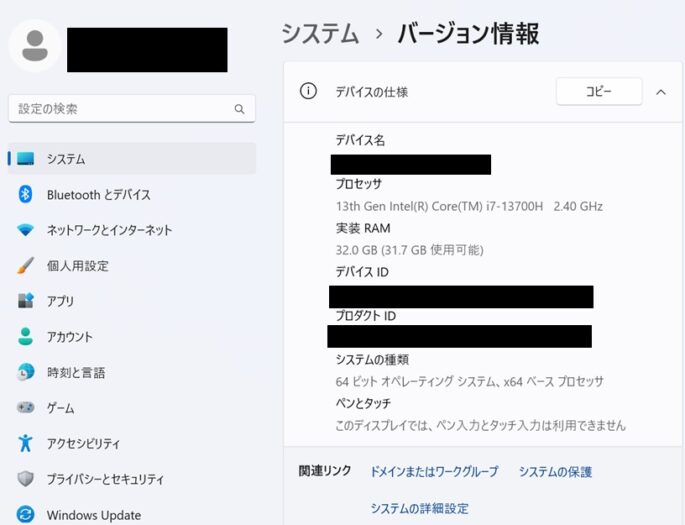Select アプリ in the sidebar
Image resolution: width=685 pixels, height=525 pixels.
click(x=132, y=301)
